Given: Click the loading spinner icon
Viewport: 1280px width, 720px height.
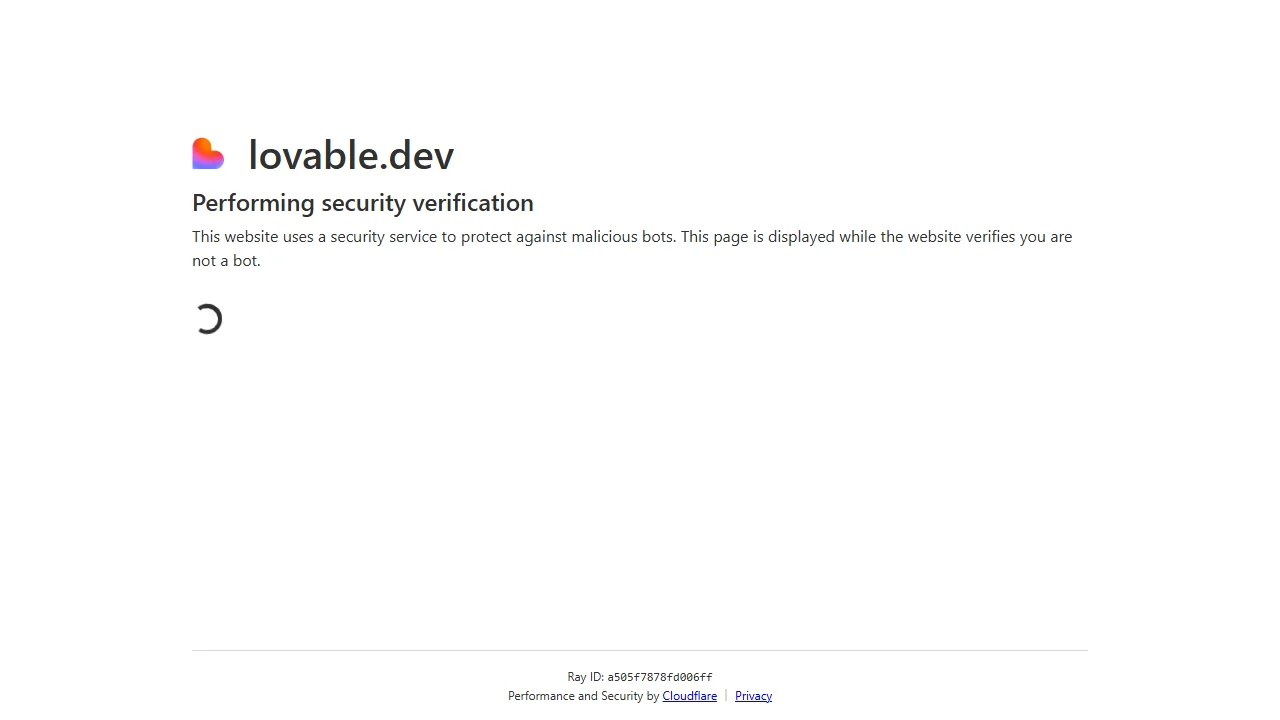Looking at the screenshot, I should pos(208,319).
